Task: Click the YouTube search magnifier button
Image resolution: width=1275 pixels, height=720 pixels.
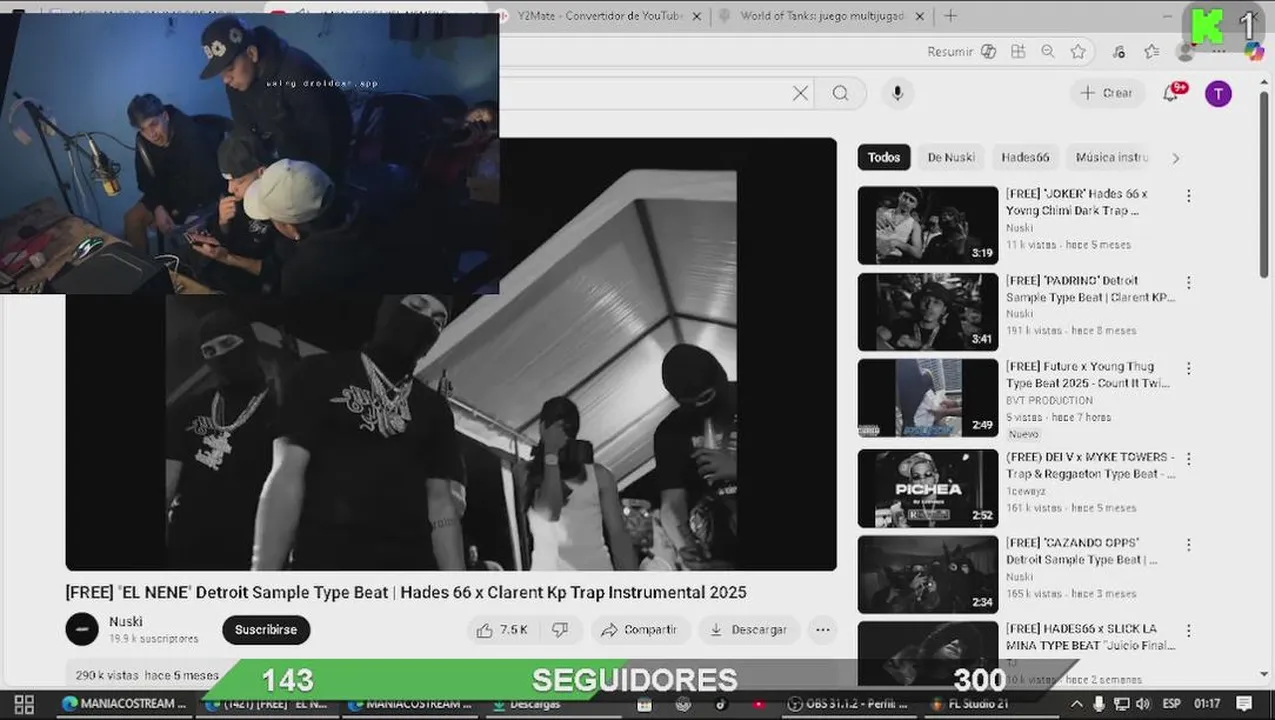Action: [x=840, y=93]
